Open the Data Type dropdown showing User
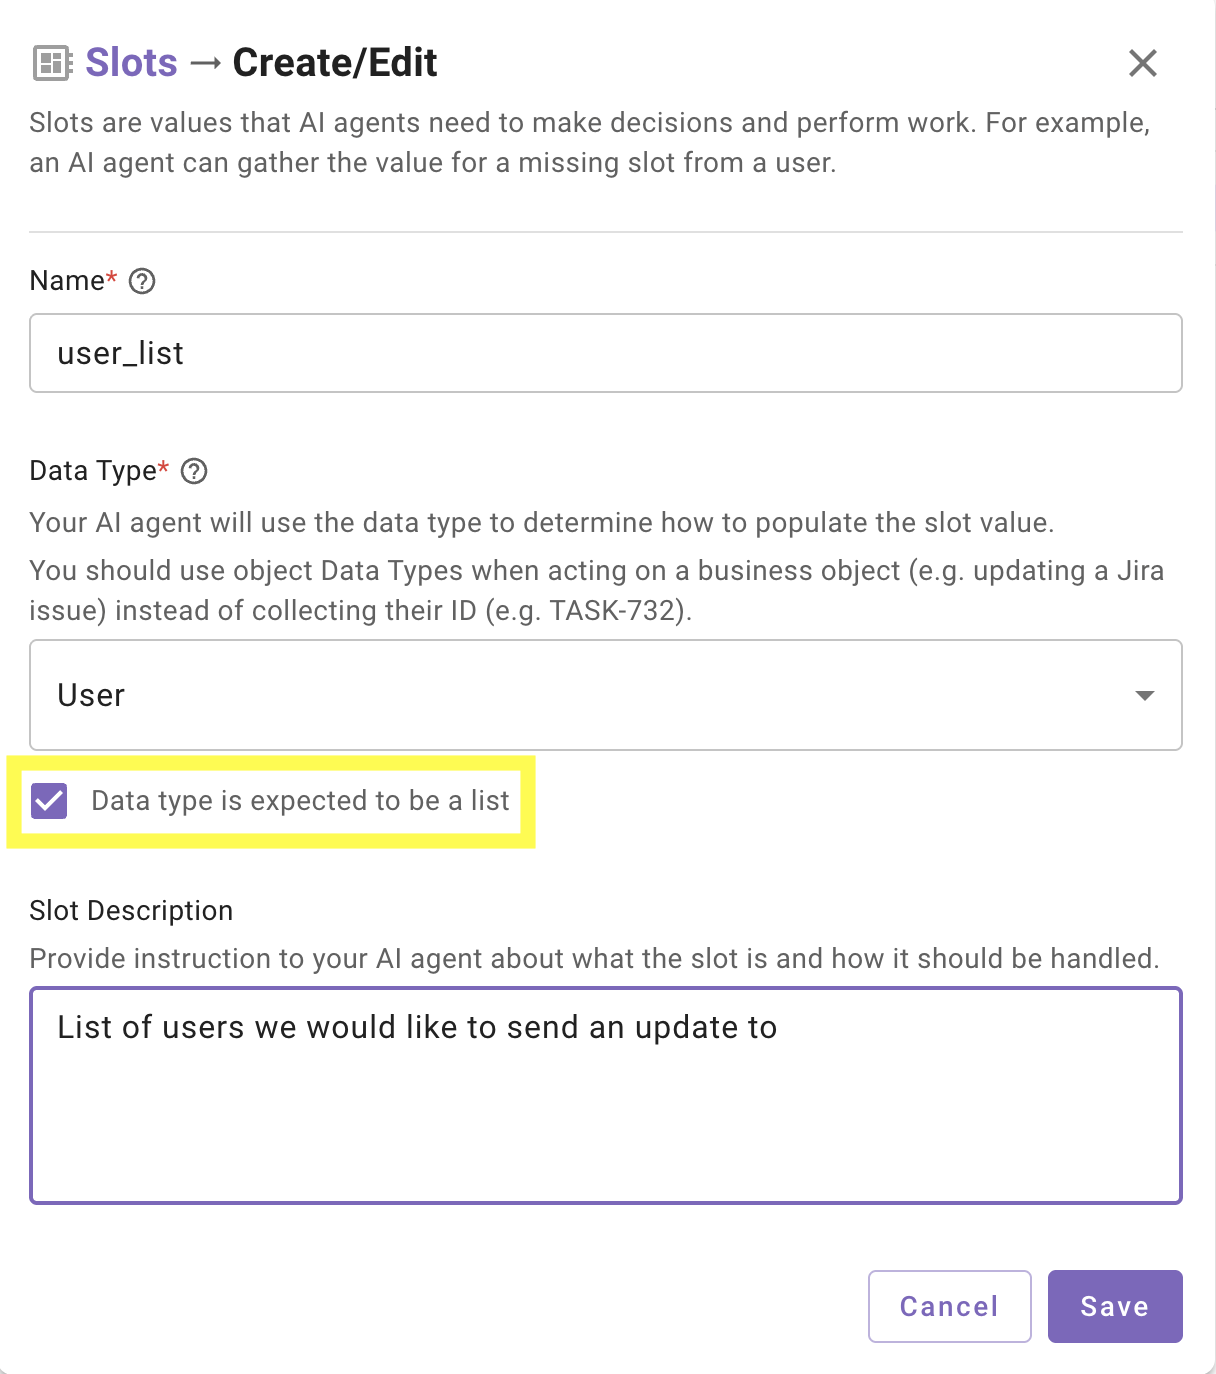This screenshot has width=1216, height=1374. pos(606,695)
